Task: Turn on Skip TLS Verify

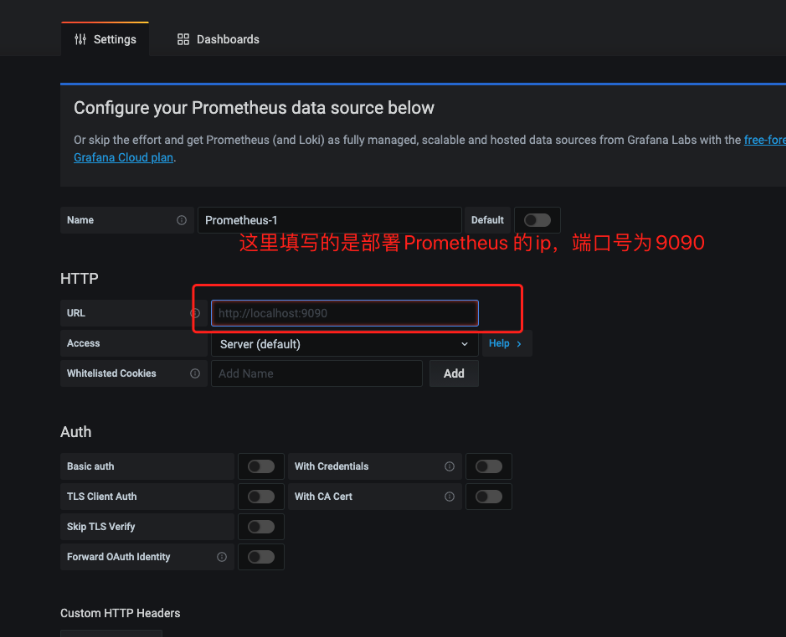Action: coord(261,527)
